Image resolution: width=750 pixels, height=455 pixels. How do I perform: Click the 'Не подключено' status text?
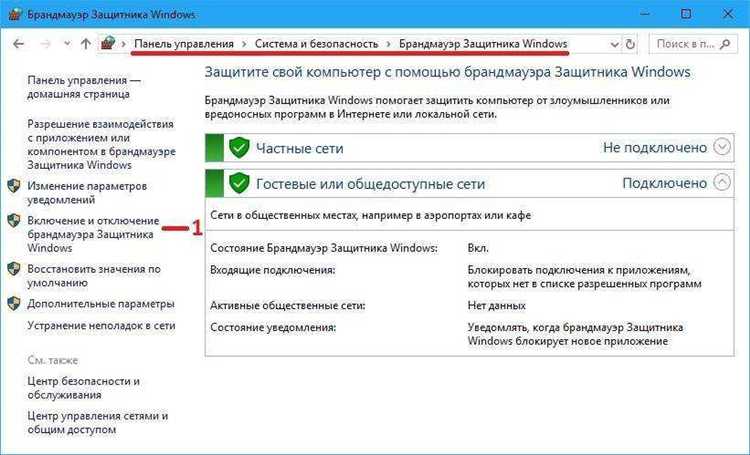(x=655, y=147)
